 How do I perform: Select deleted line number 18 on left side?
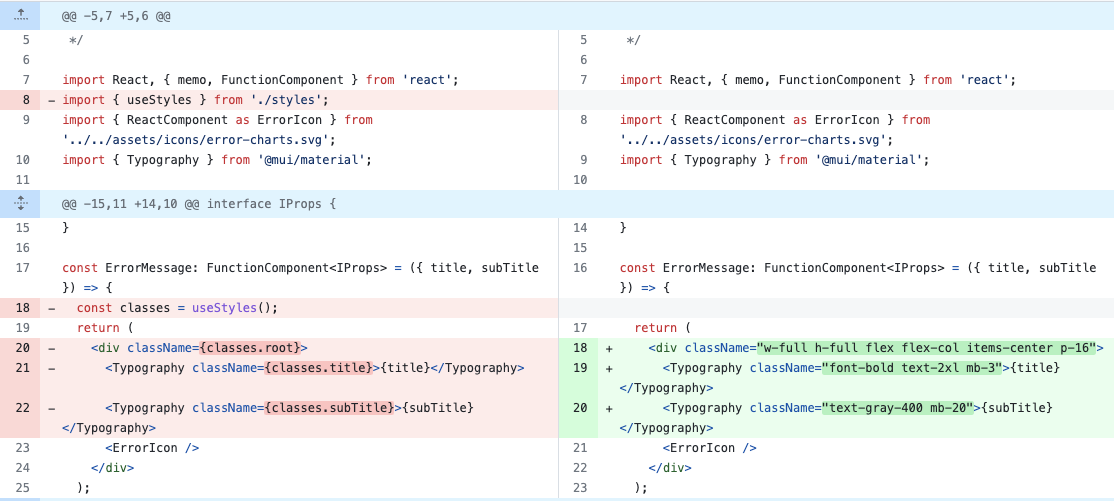[24, 308]
